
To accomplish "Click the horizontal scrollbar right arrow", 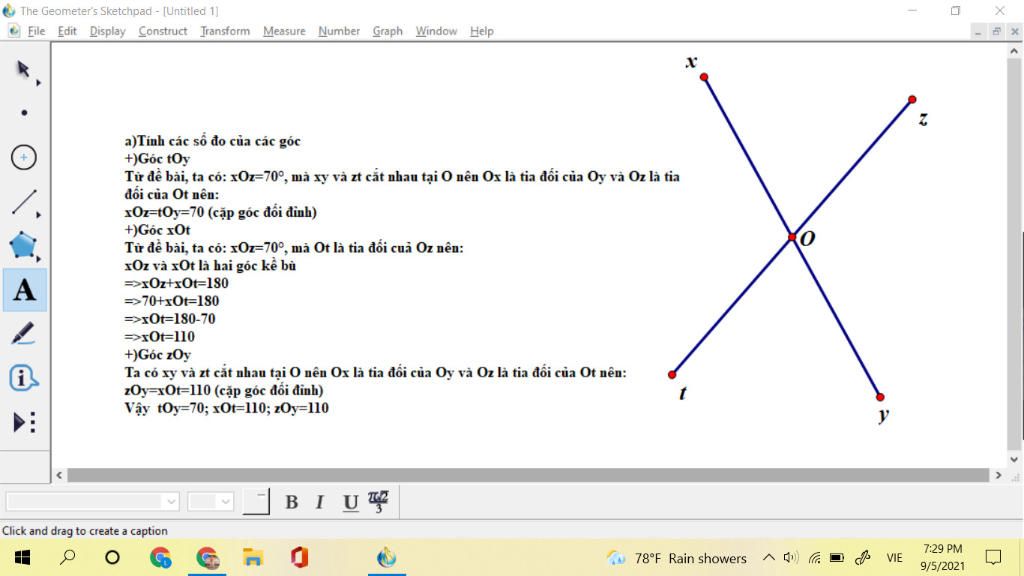I will click(998, 475).
